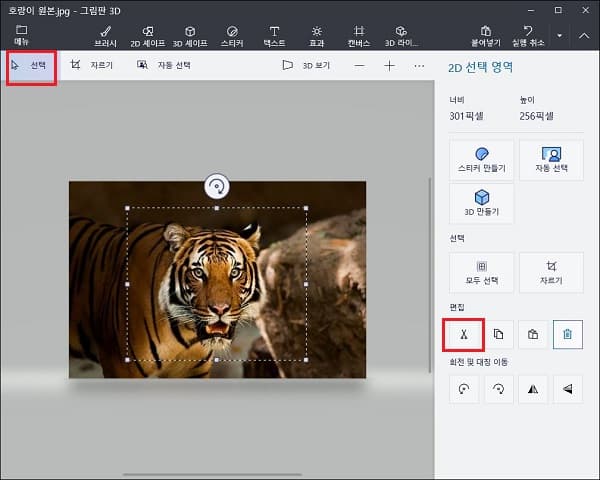Rotate selection left (counterclockwise)
The image size is (600, 480).
point(464,389)
